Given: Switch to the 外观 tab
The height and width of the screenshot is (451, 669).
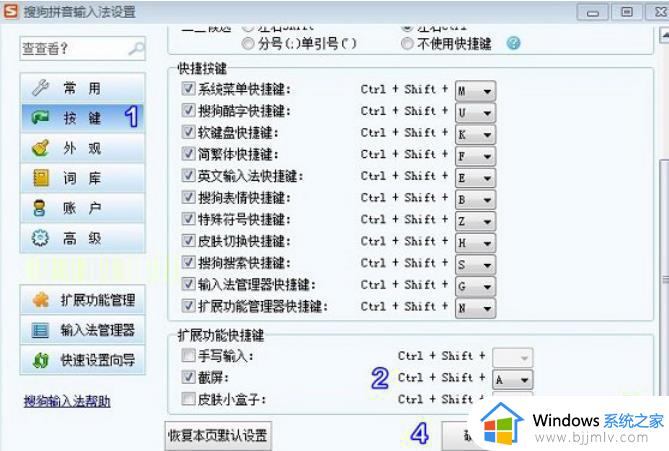Looking at the screenshot, I should coord(82,148).
